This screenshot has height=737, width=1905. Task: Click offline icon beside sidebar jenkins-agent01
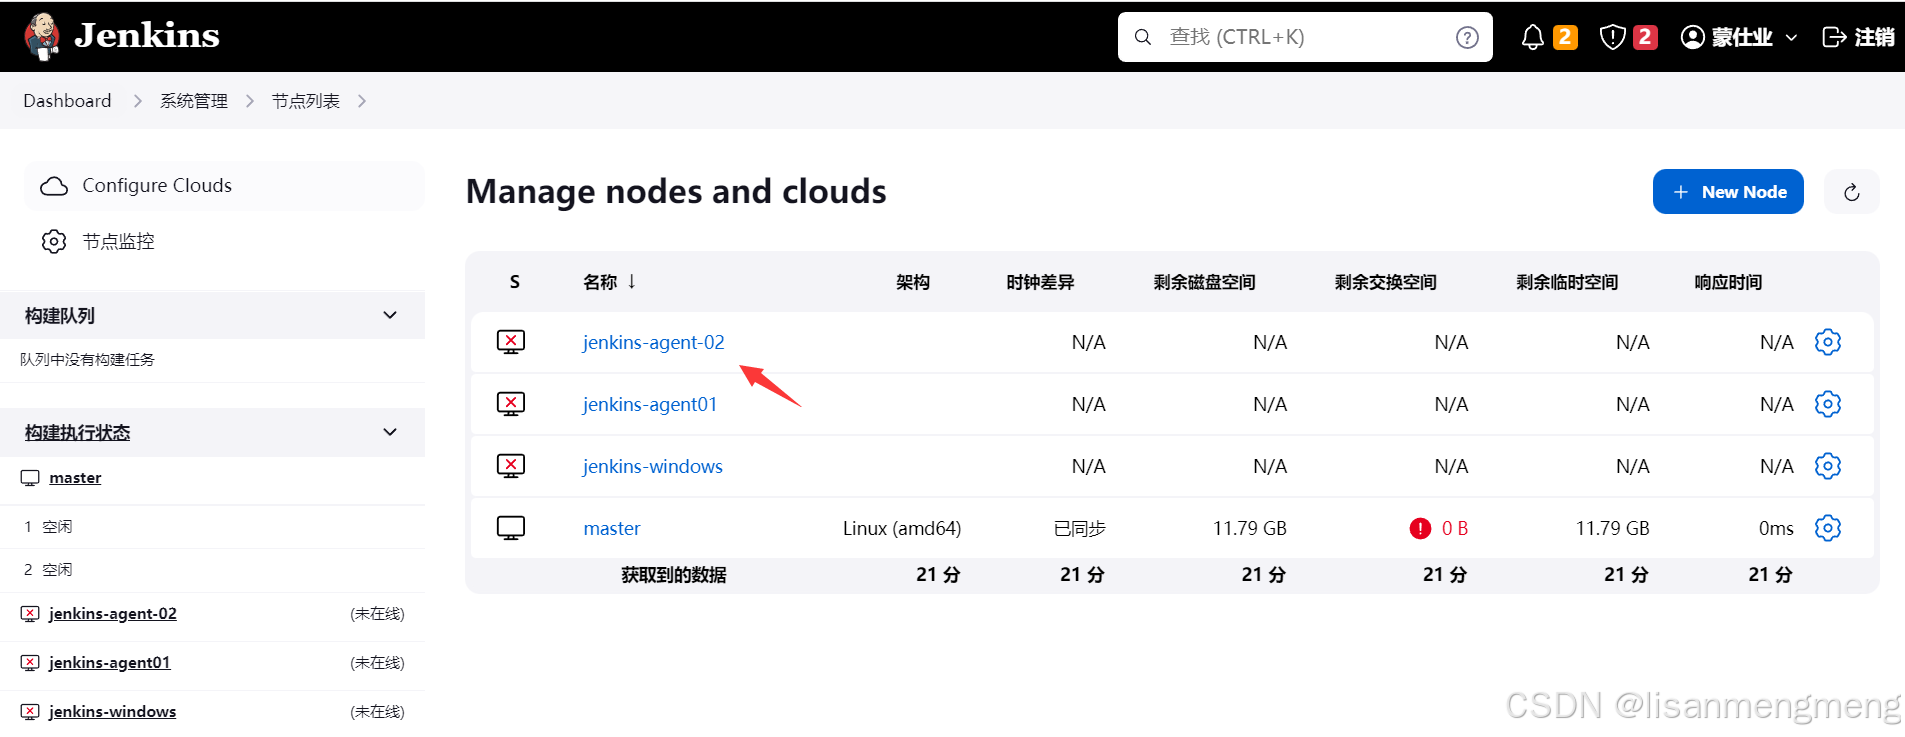(x=30, y=663)
